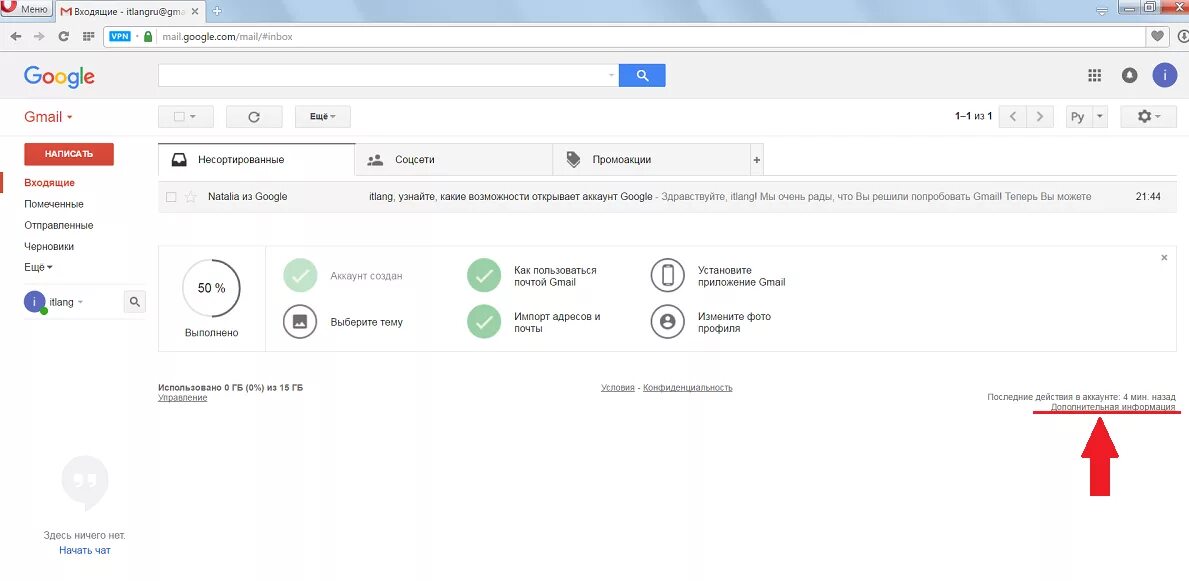This screenshot has width=1189, height=581.
Task: Search for chat contacts
Action: pyautogui.click(x=135, y=302)
